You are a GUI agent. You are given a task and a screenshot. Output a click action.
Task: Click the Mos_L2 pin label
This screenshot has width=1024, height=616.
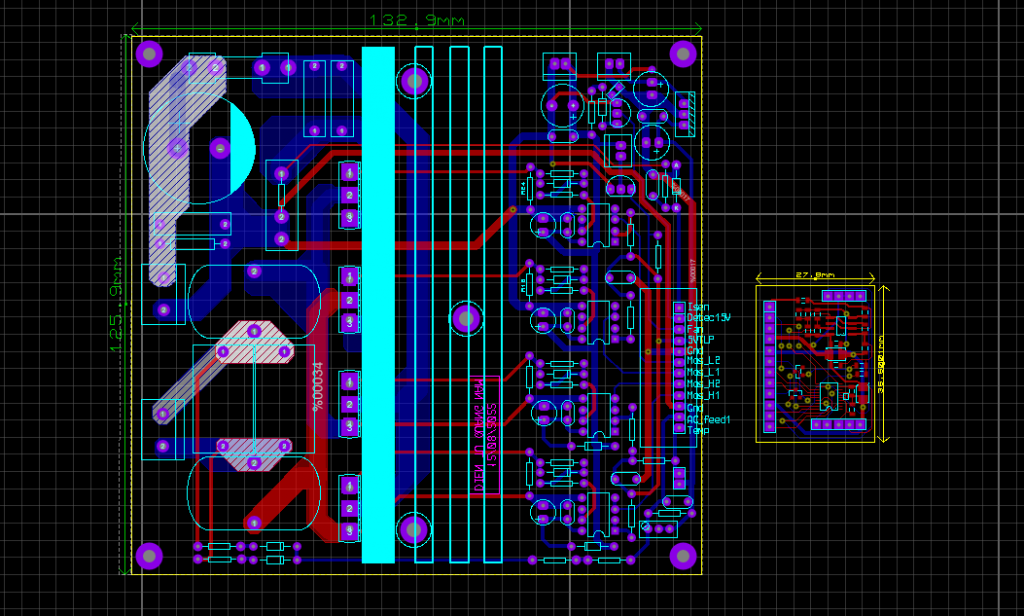[x=704, y=361]
